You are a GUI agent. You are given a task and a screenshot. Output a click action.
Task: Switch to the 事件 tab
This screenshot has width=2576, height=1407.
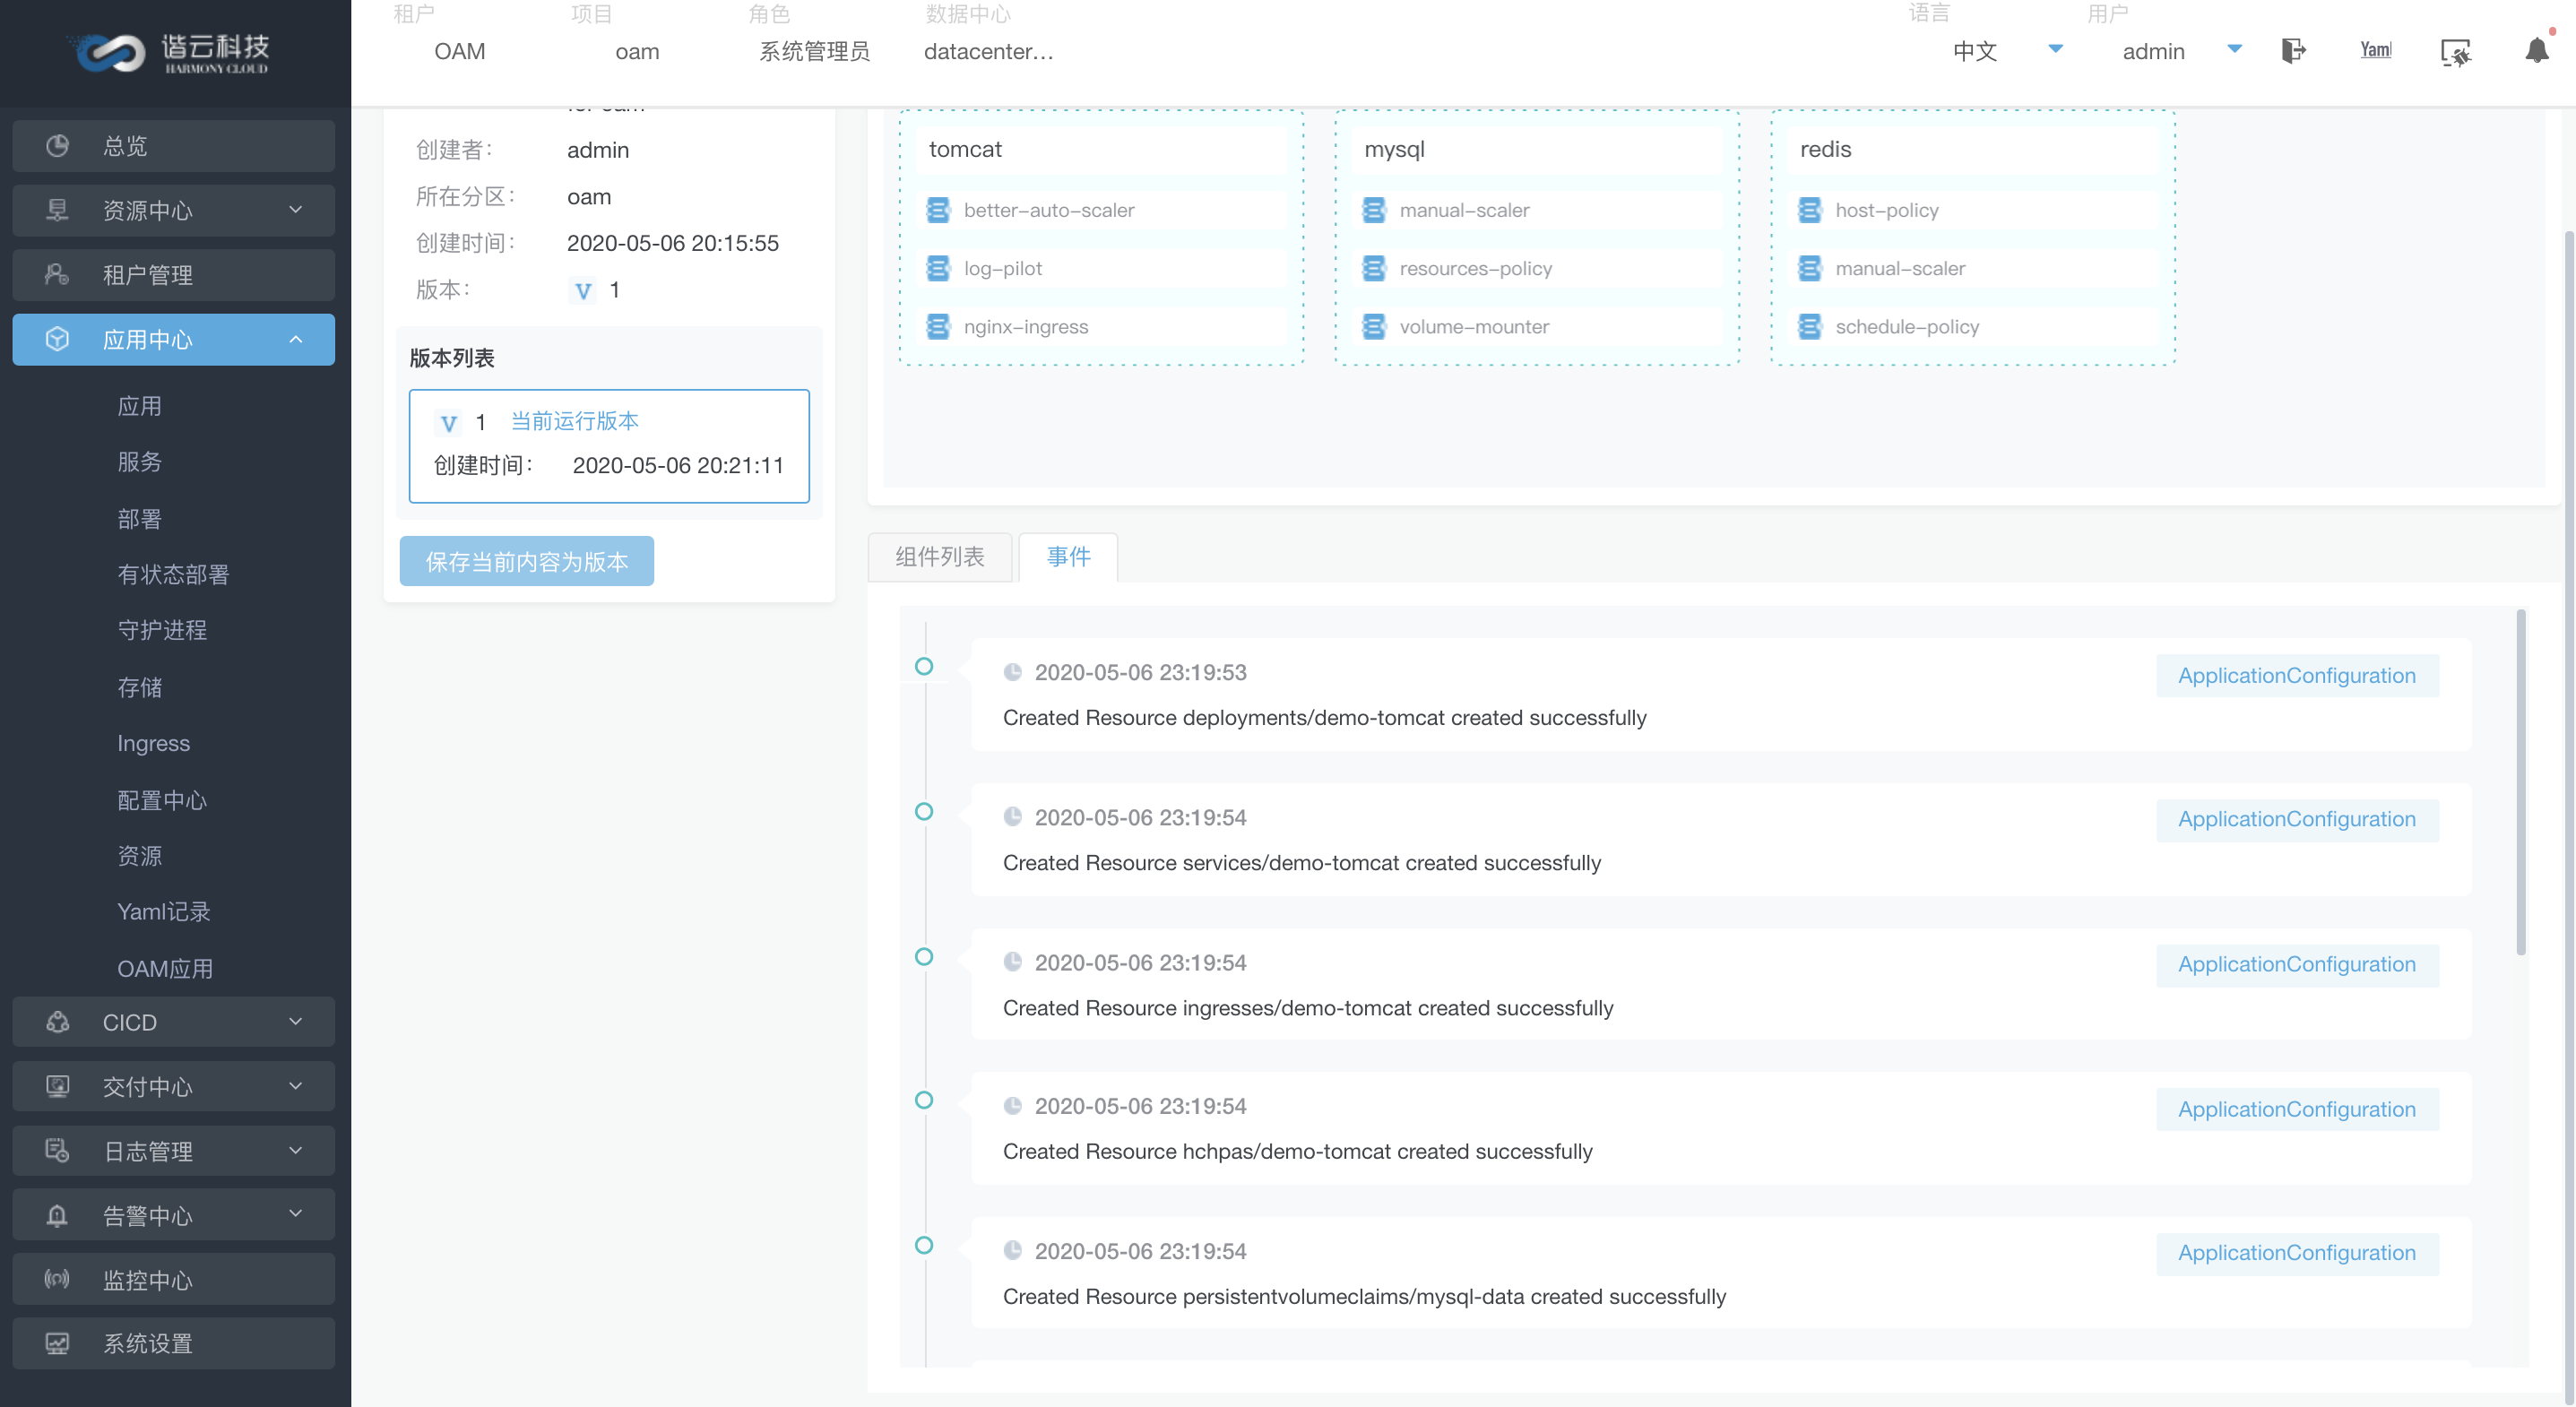(1070, 555)
